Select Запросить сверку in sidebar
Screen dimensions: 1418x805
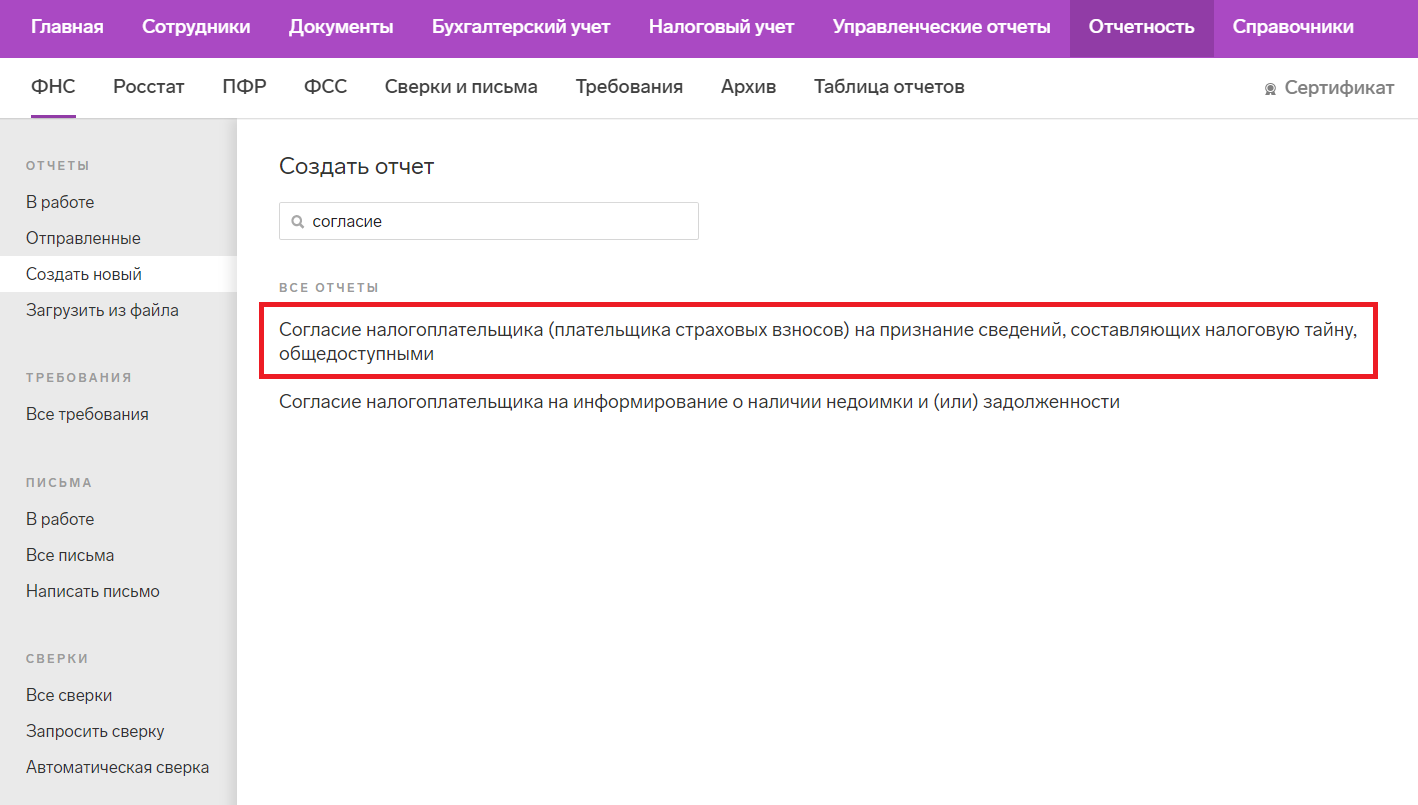pyautogui.click(x=95, y=731)
